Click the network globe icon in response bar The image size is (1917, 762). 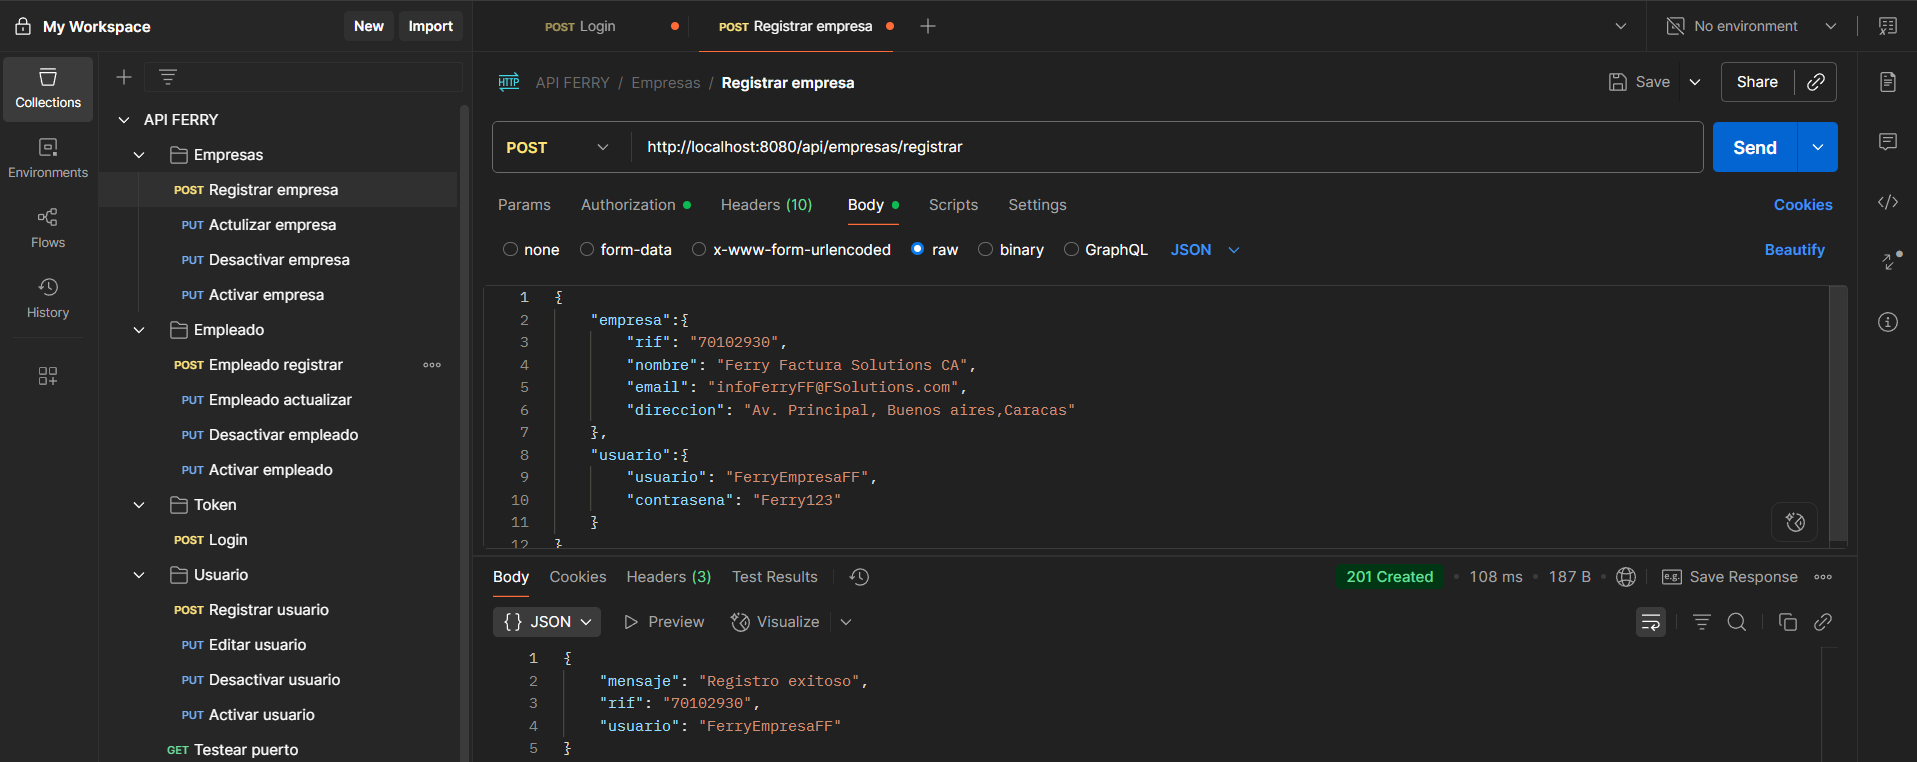1626,577
